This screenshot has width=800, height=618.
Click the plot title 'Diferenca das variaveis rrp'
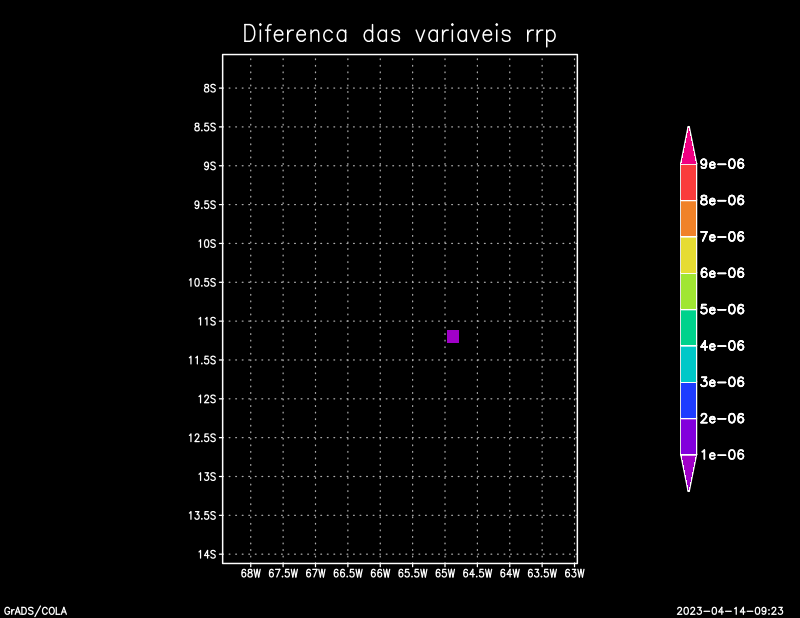(x=399, y=34)
